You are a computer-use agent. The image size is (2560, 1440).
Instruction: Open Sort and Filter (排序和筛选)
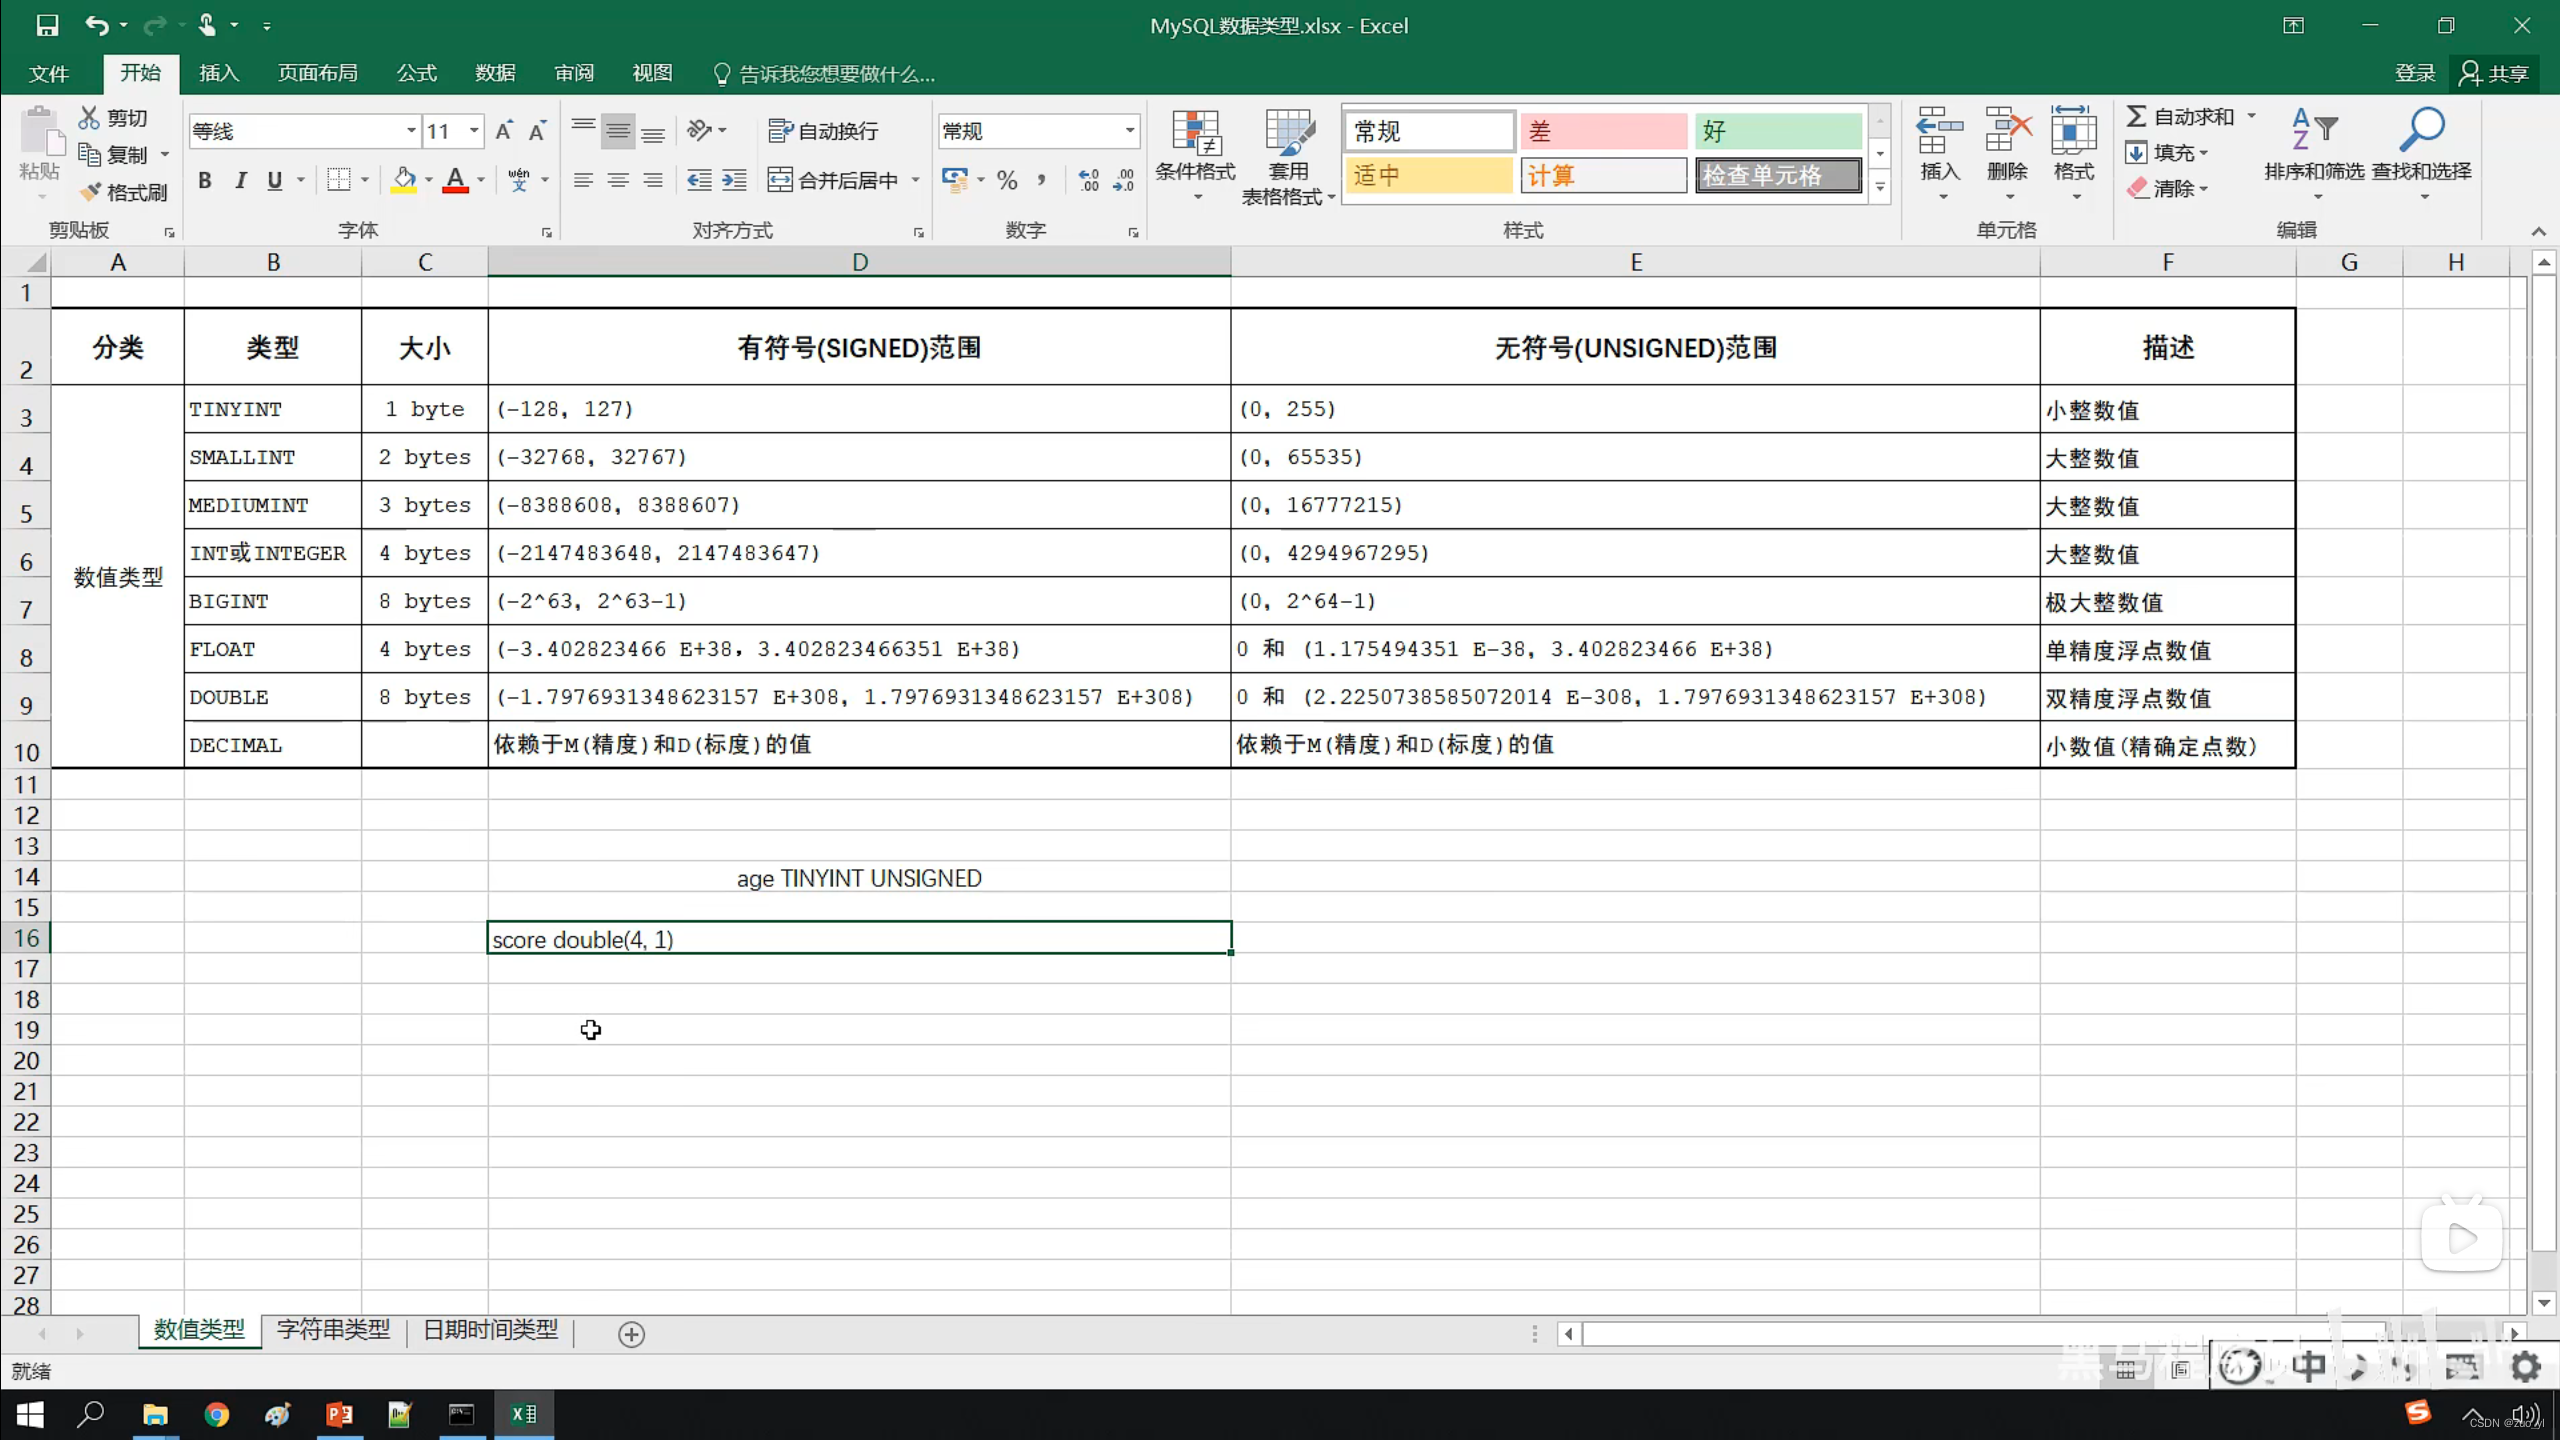click(2314, 154)
